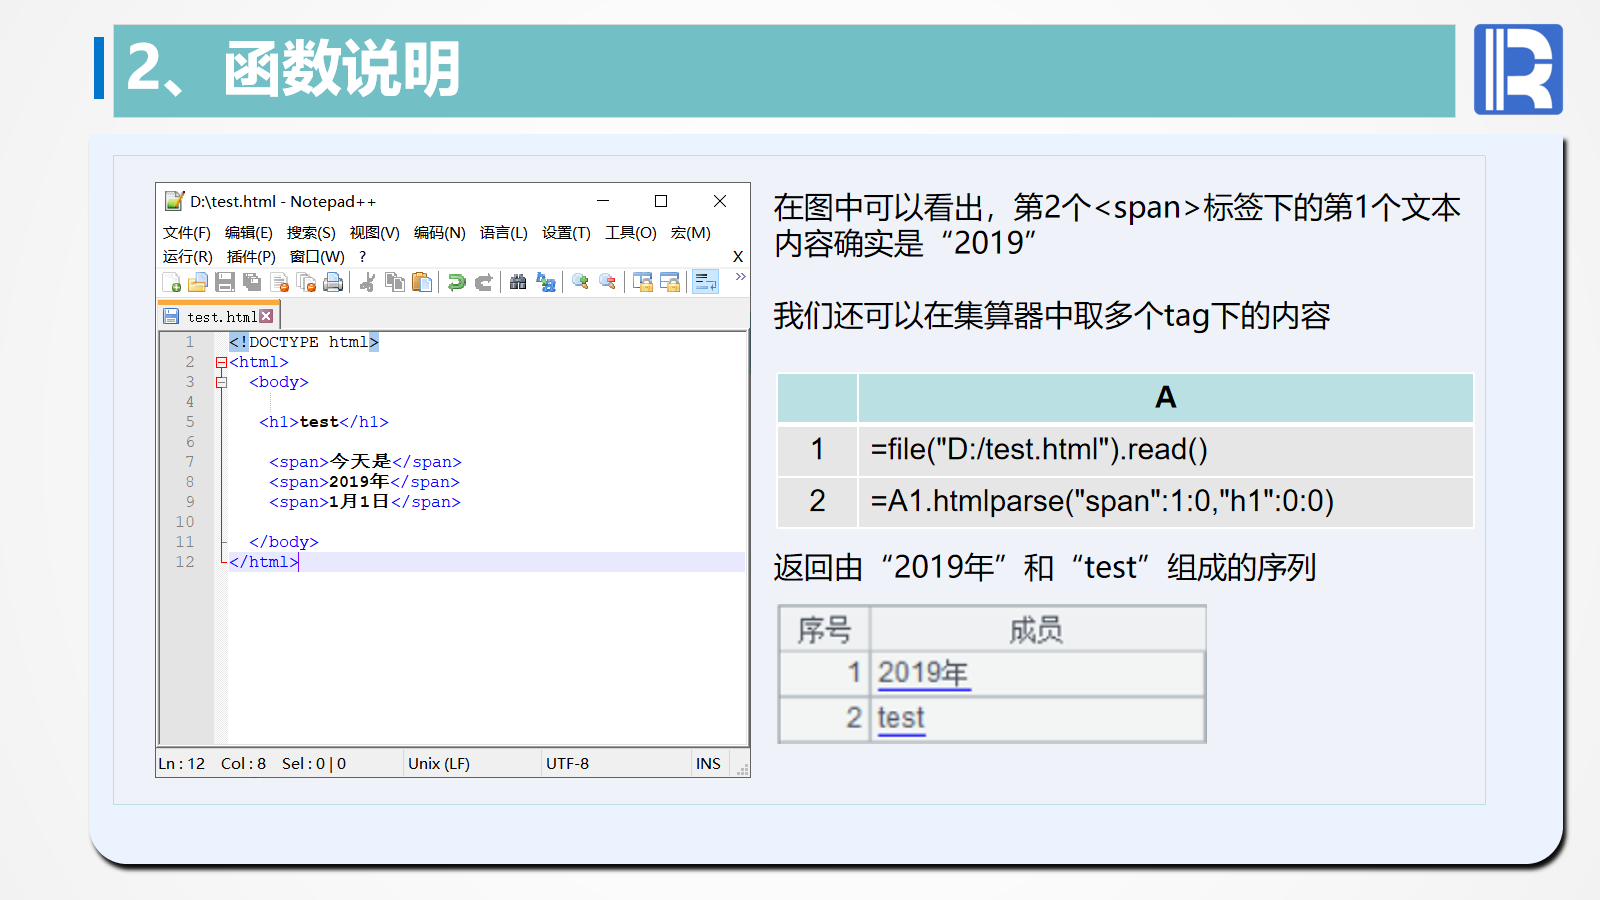Click the Print toolbar icon
The width and height of the screenshot is (1600, 900).
click(x=333, y=283)
